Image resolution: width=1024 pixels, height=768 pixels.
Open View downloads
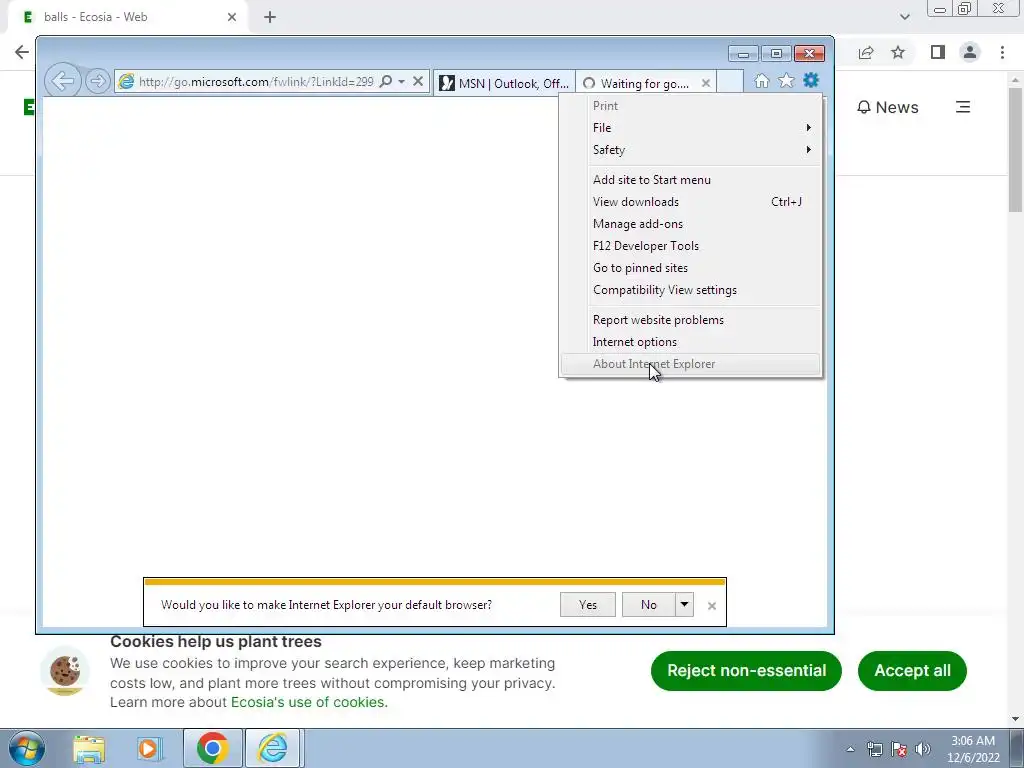click(x=691, y=202)
